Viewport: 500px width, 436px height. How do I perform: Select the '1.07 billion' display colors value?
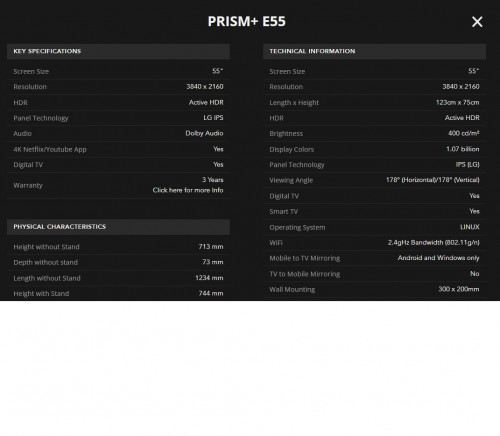463,149
